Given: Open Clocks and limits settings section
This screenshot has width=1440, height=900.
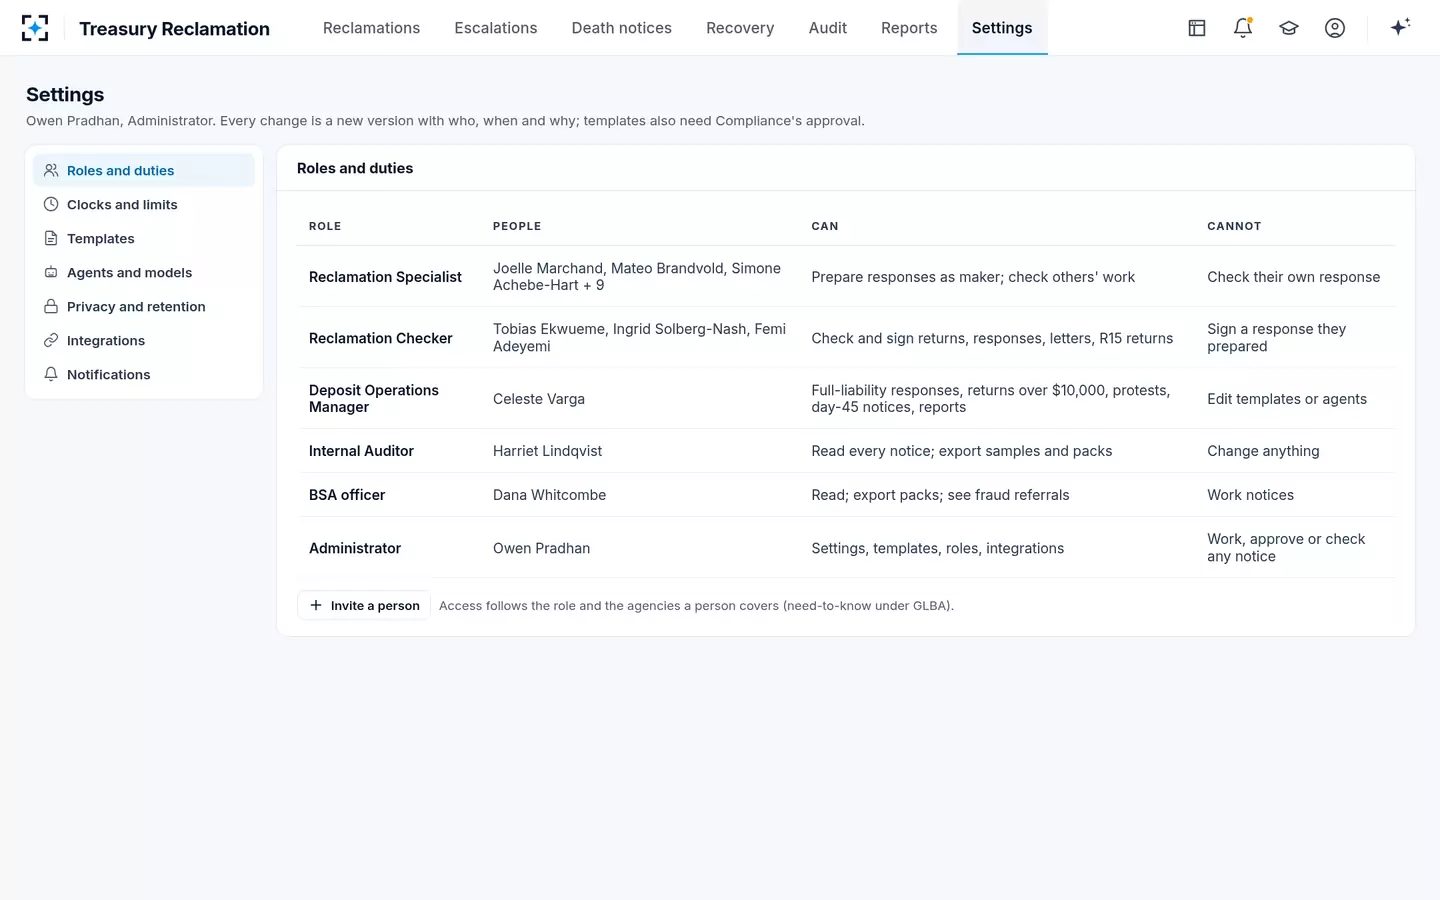Looking at the screenshot, I should (144, 204).
